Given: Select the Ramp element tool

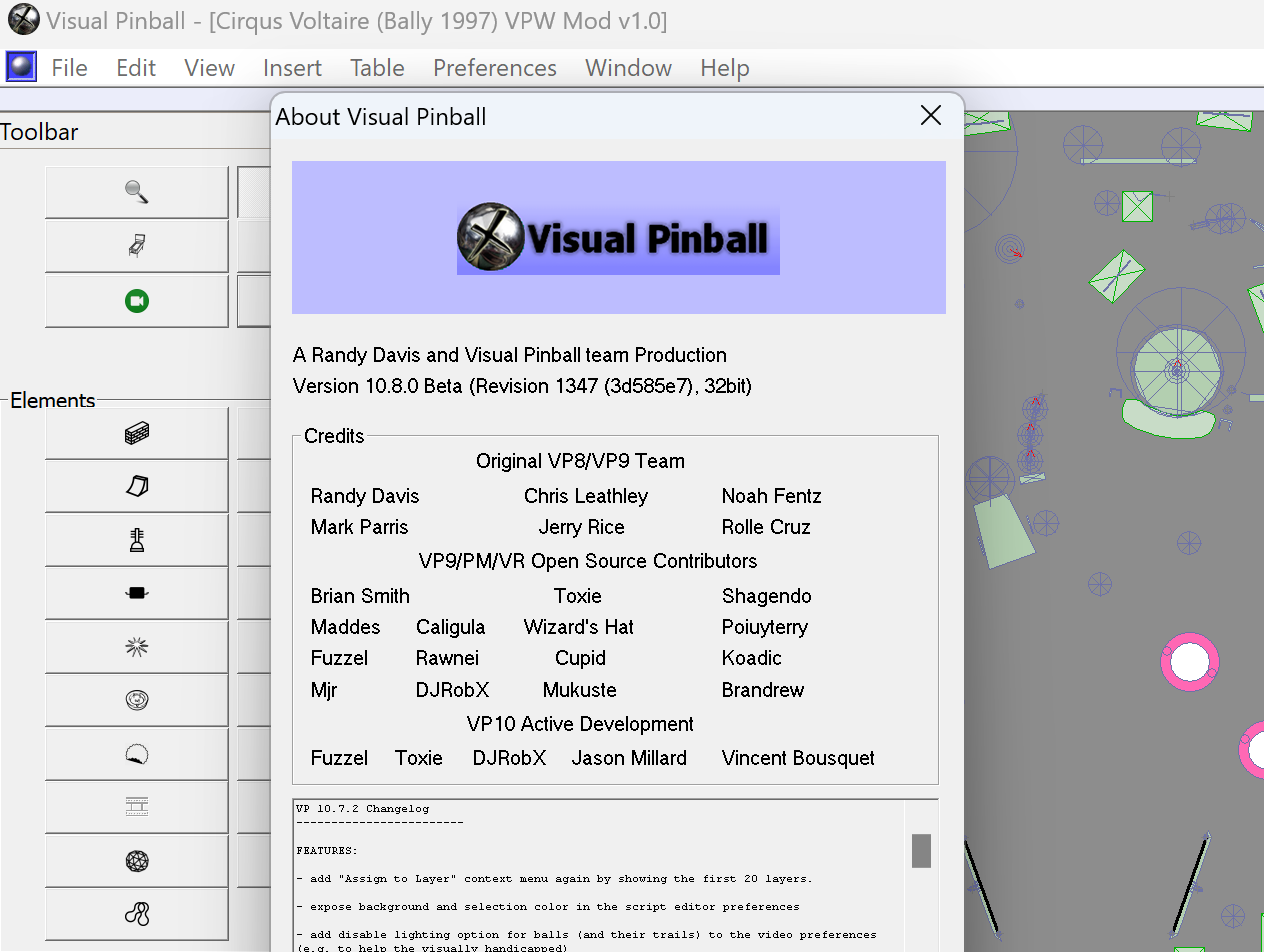Looking at the screenshot, I should [x=136, y=486].
